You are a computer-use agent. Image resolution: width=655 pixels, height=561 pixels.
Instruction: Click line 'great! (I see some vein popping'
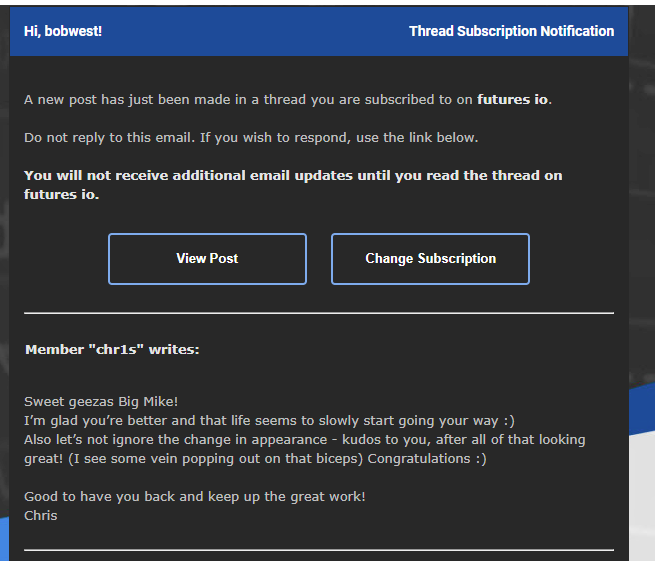pyautogui.click(x=255, y=459)
